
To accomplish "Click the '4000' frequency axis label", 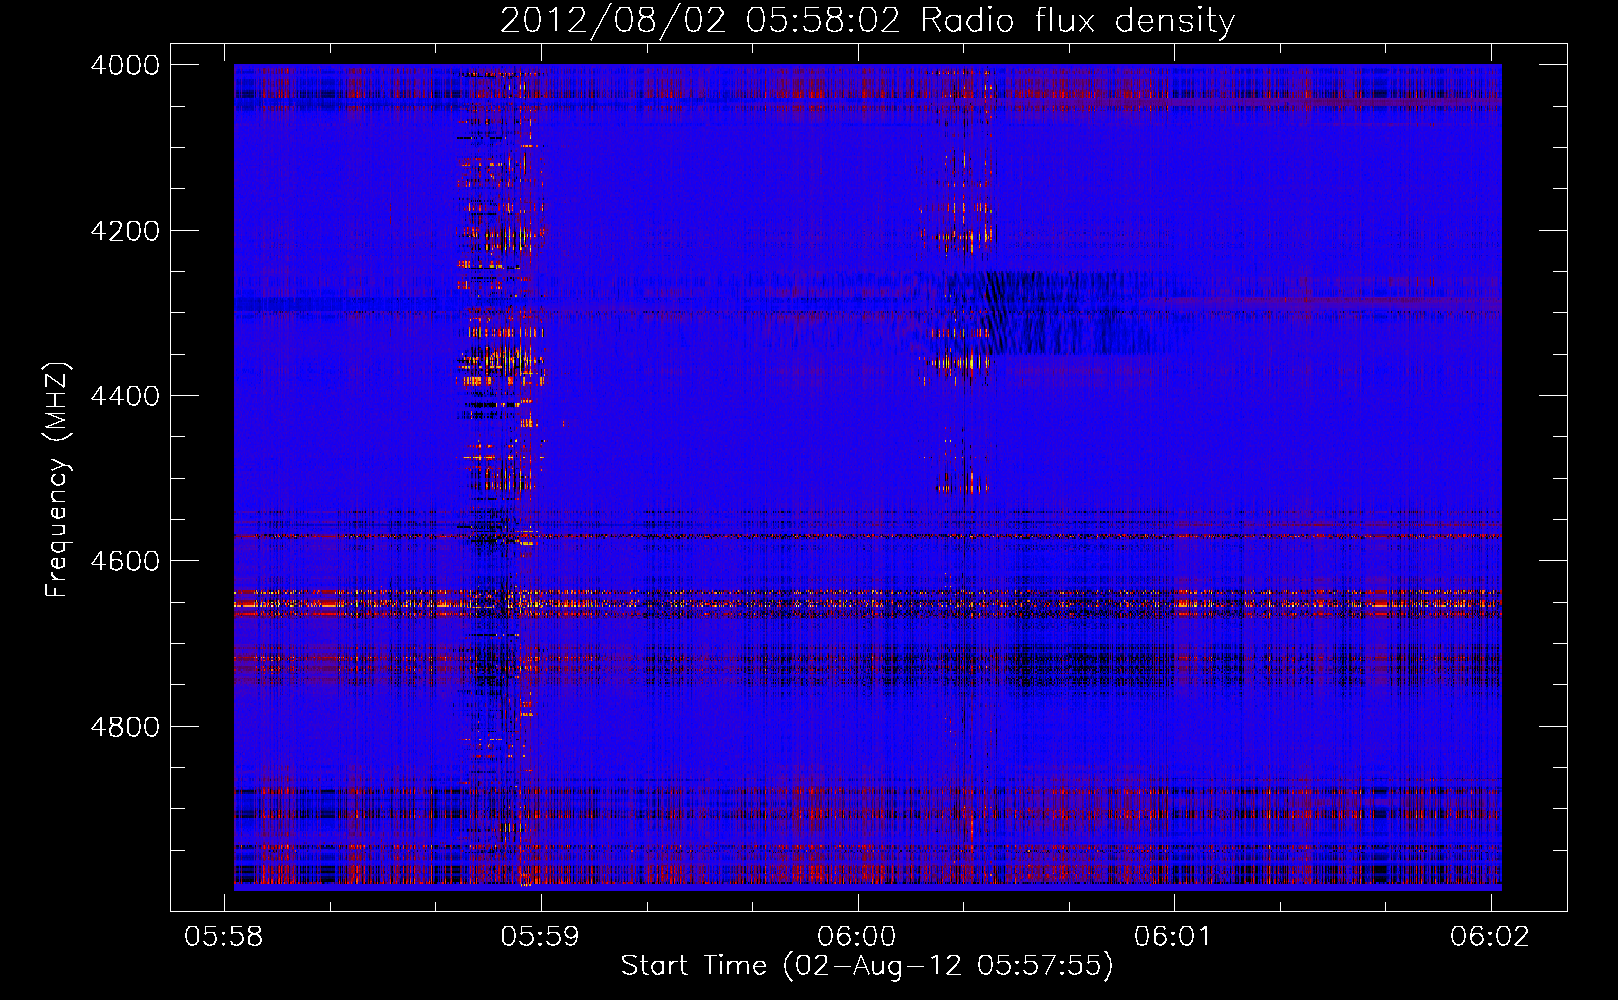I will (x=125, y=65).
